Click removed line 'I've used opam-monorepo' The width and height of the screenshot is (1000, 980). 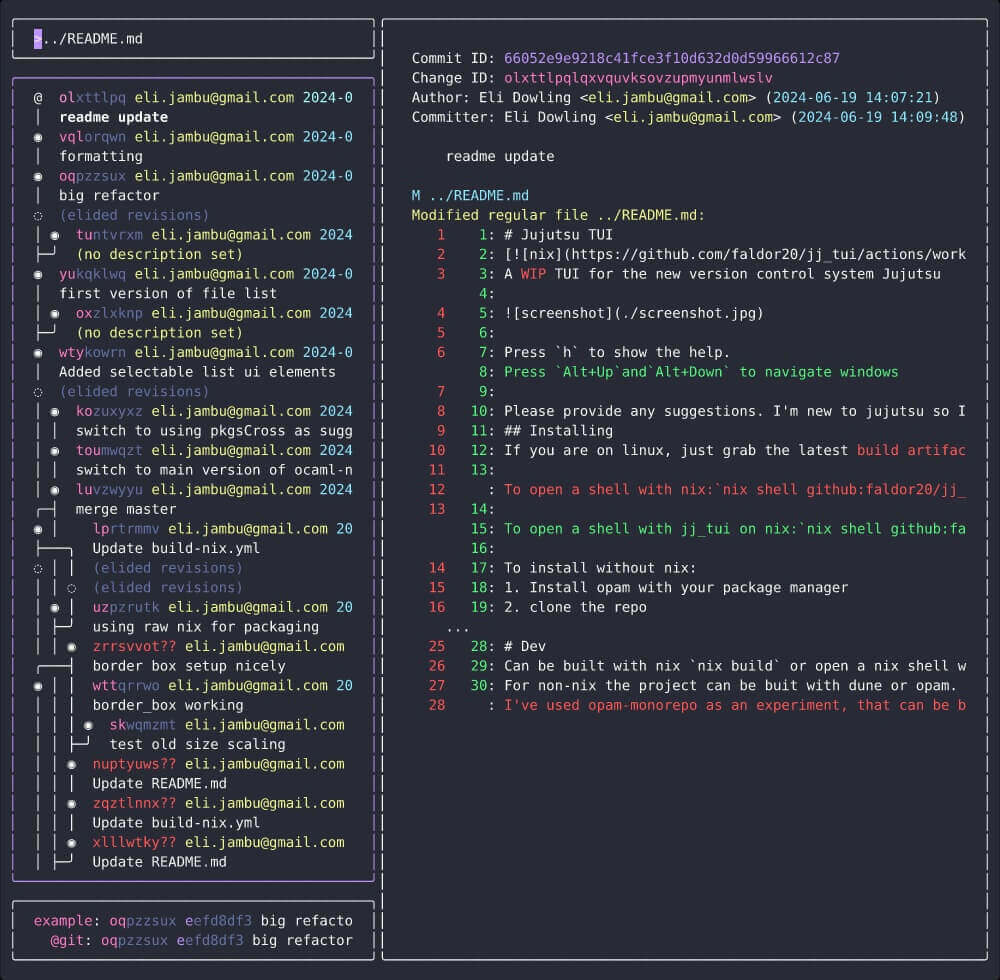point(735,705)
